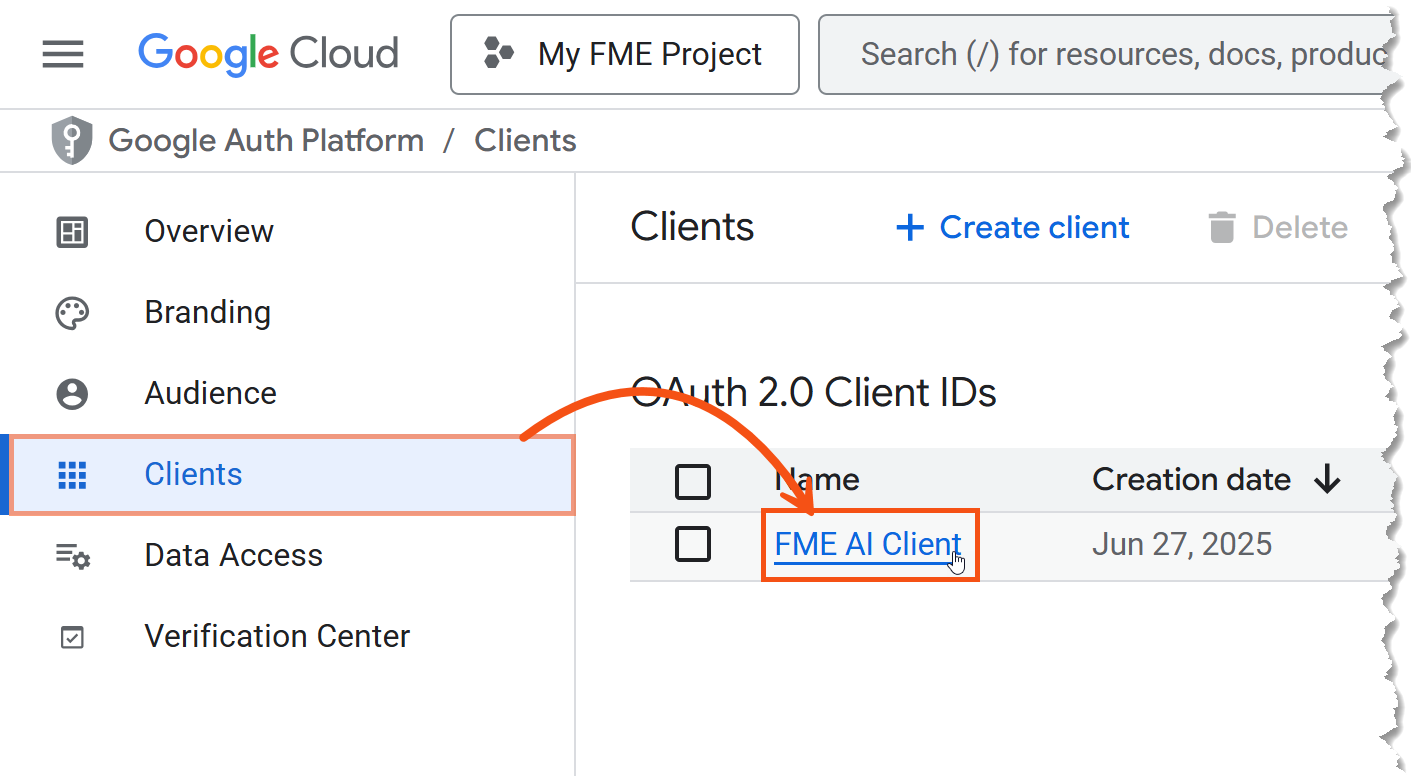
Task: Click the trash can icon
Action: pyautogui.click(x=1221, y=228)
